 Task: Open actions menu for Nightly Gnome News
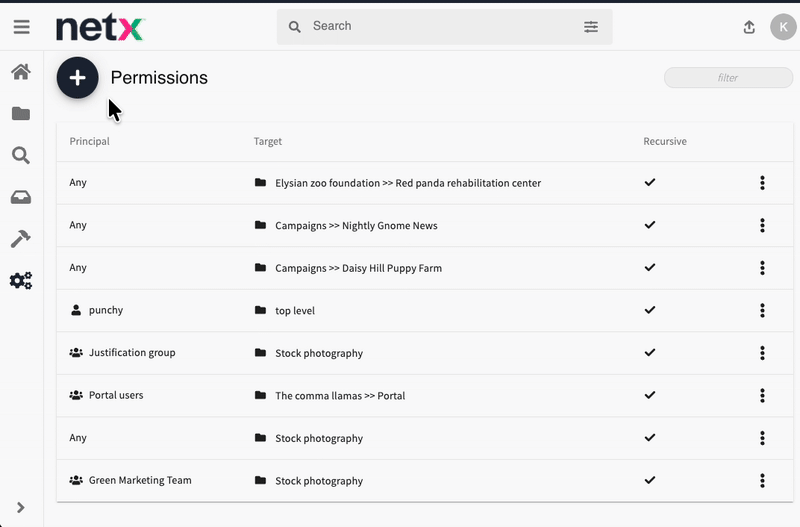click(x=762, y=225)
